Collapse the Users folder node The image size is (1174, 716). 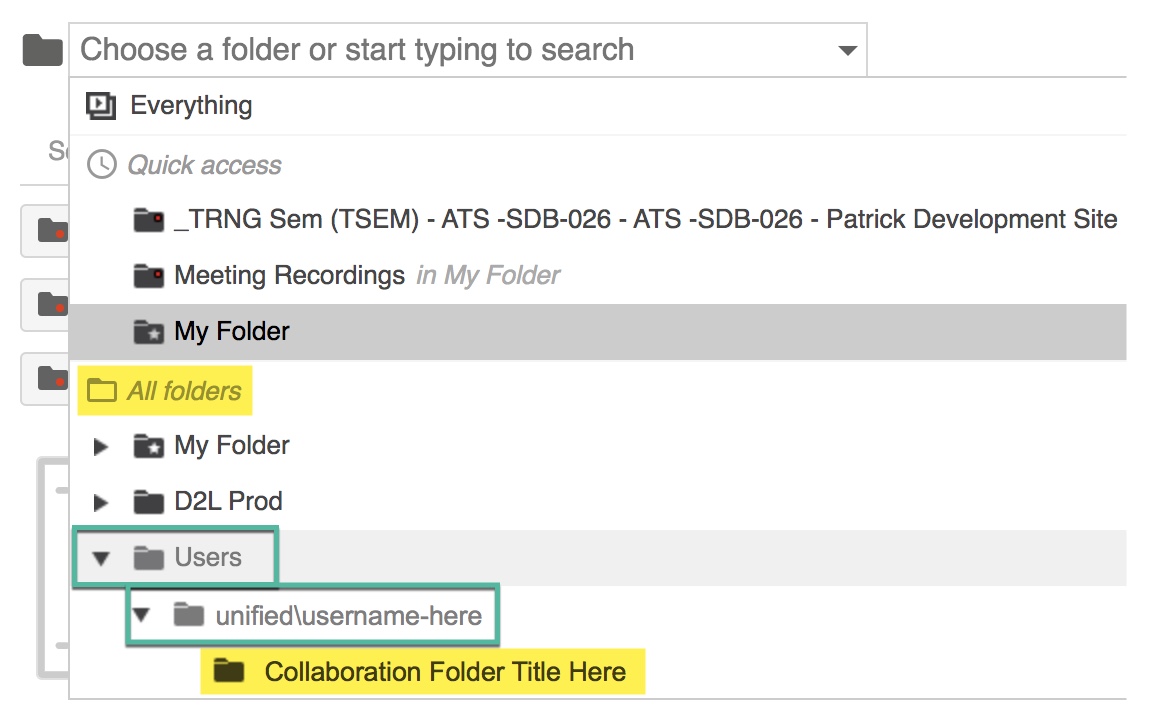[x=100, y=558]
